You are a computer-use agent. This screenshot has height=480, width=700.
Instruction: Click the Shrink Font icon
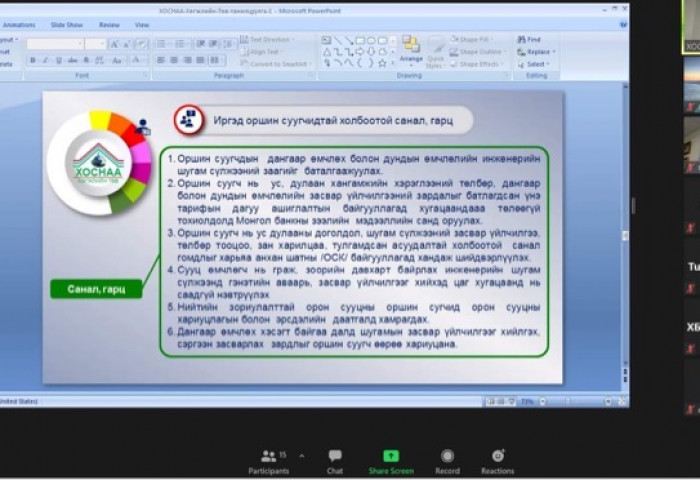coord(127,44)
